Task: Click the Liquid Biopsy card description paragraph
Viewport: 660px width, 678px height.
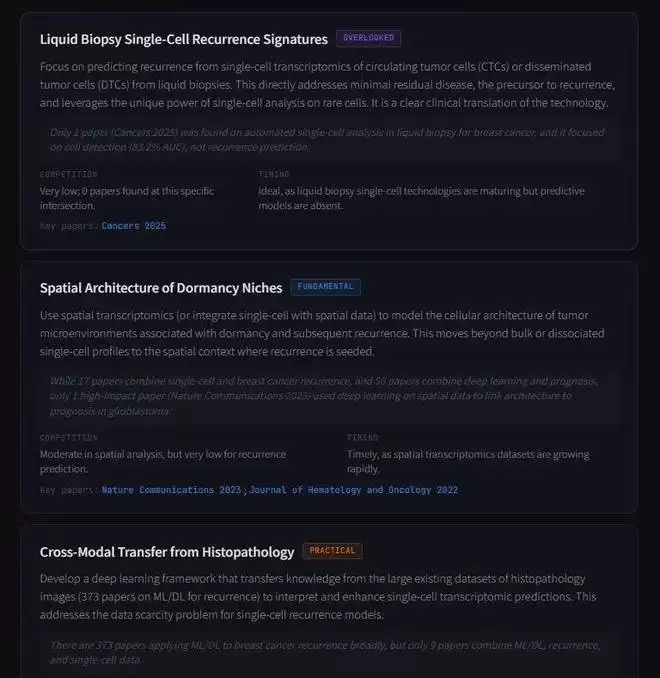Action: coord(328,85)
